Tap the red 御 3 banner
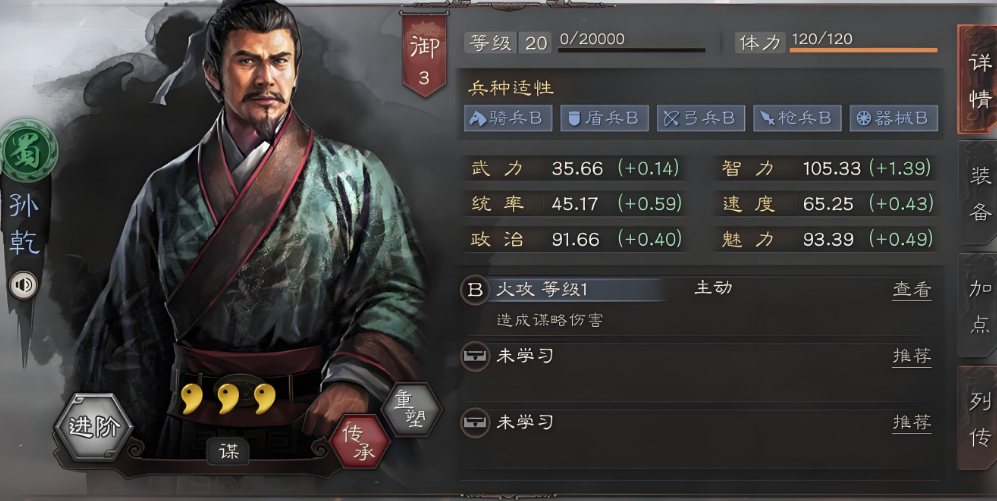The width and height of the screenshot is (997, 501). 423,55
